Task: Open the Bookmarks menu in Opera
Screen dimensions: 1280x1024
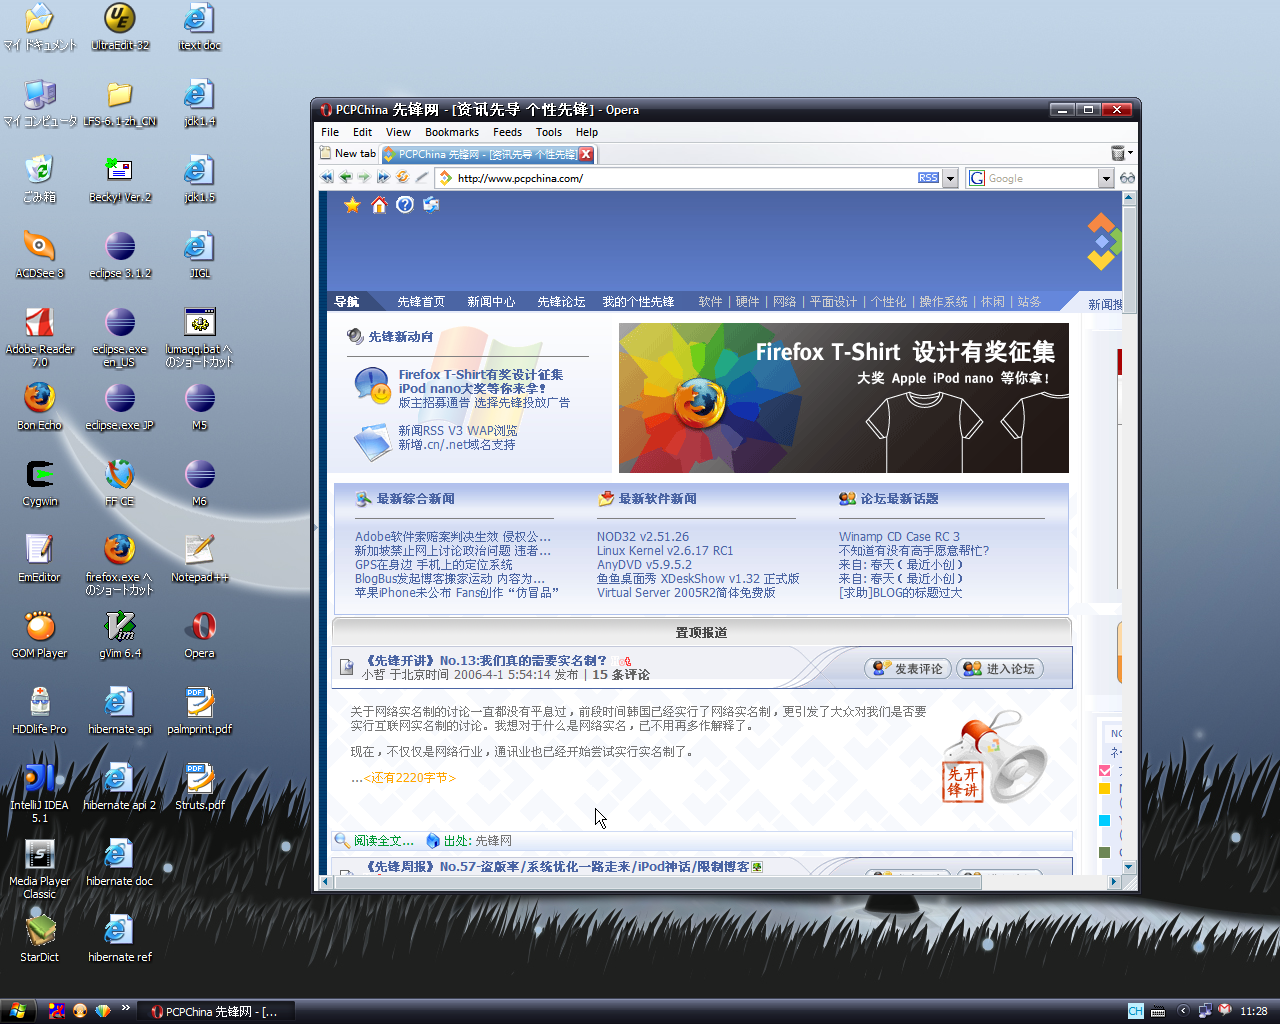Action: pos(452,132)
